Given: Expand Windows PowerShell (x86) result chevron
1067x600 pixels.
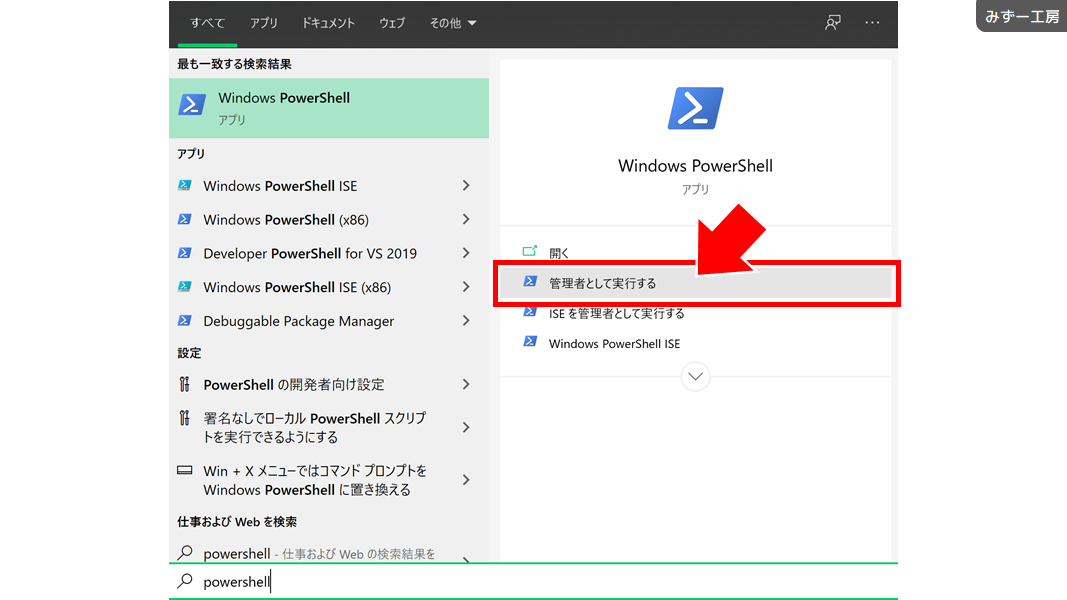Looking at the screenshot, I should (466, 219).
